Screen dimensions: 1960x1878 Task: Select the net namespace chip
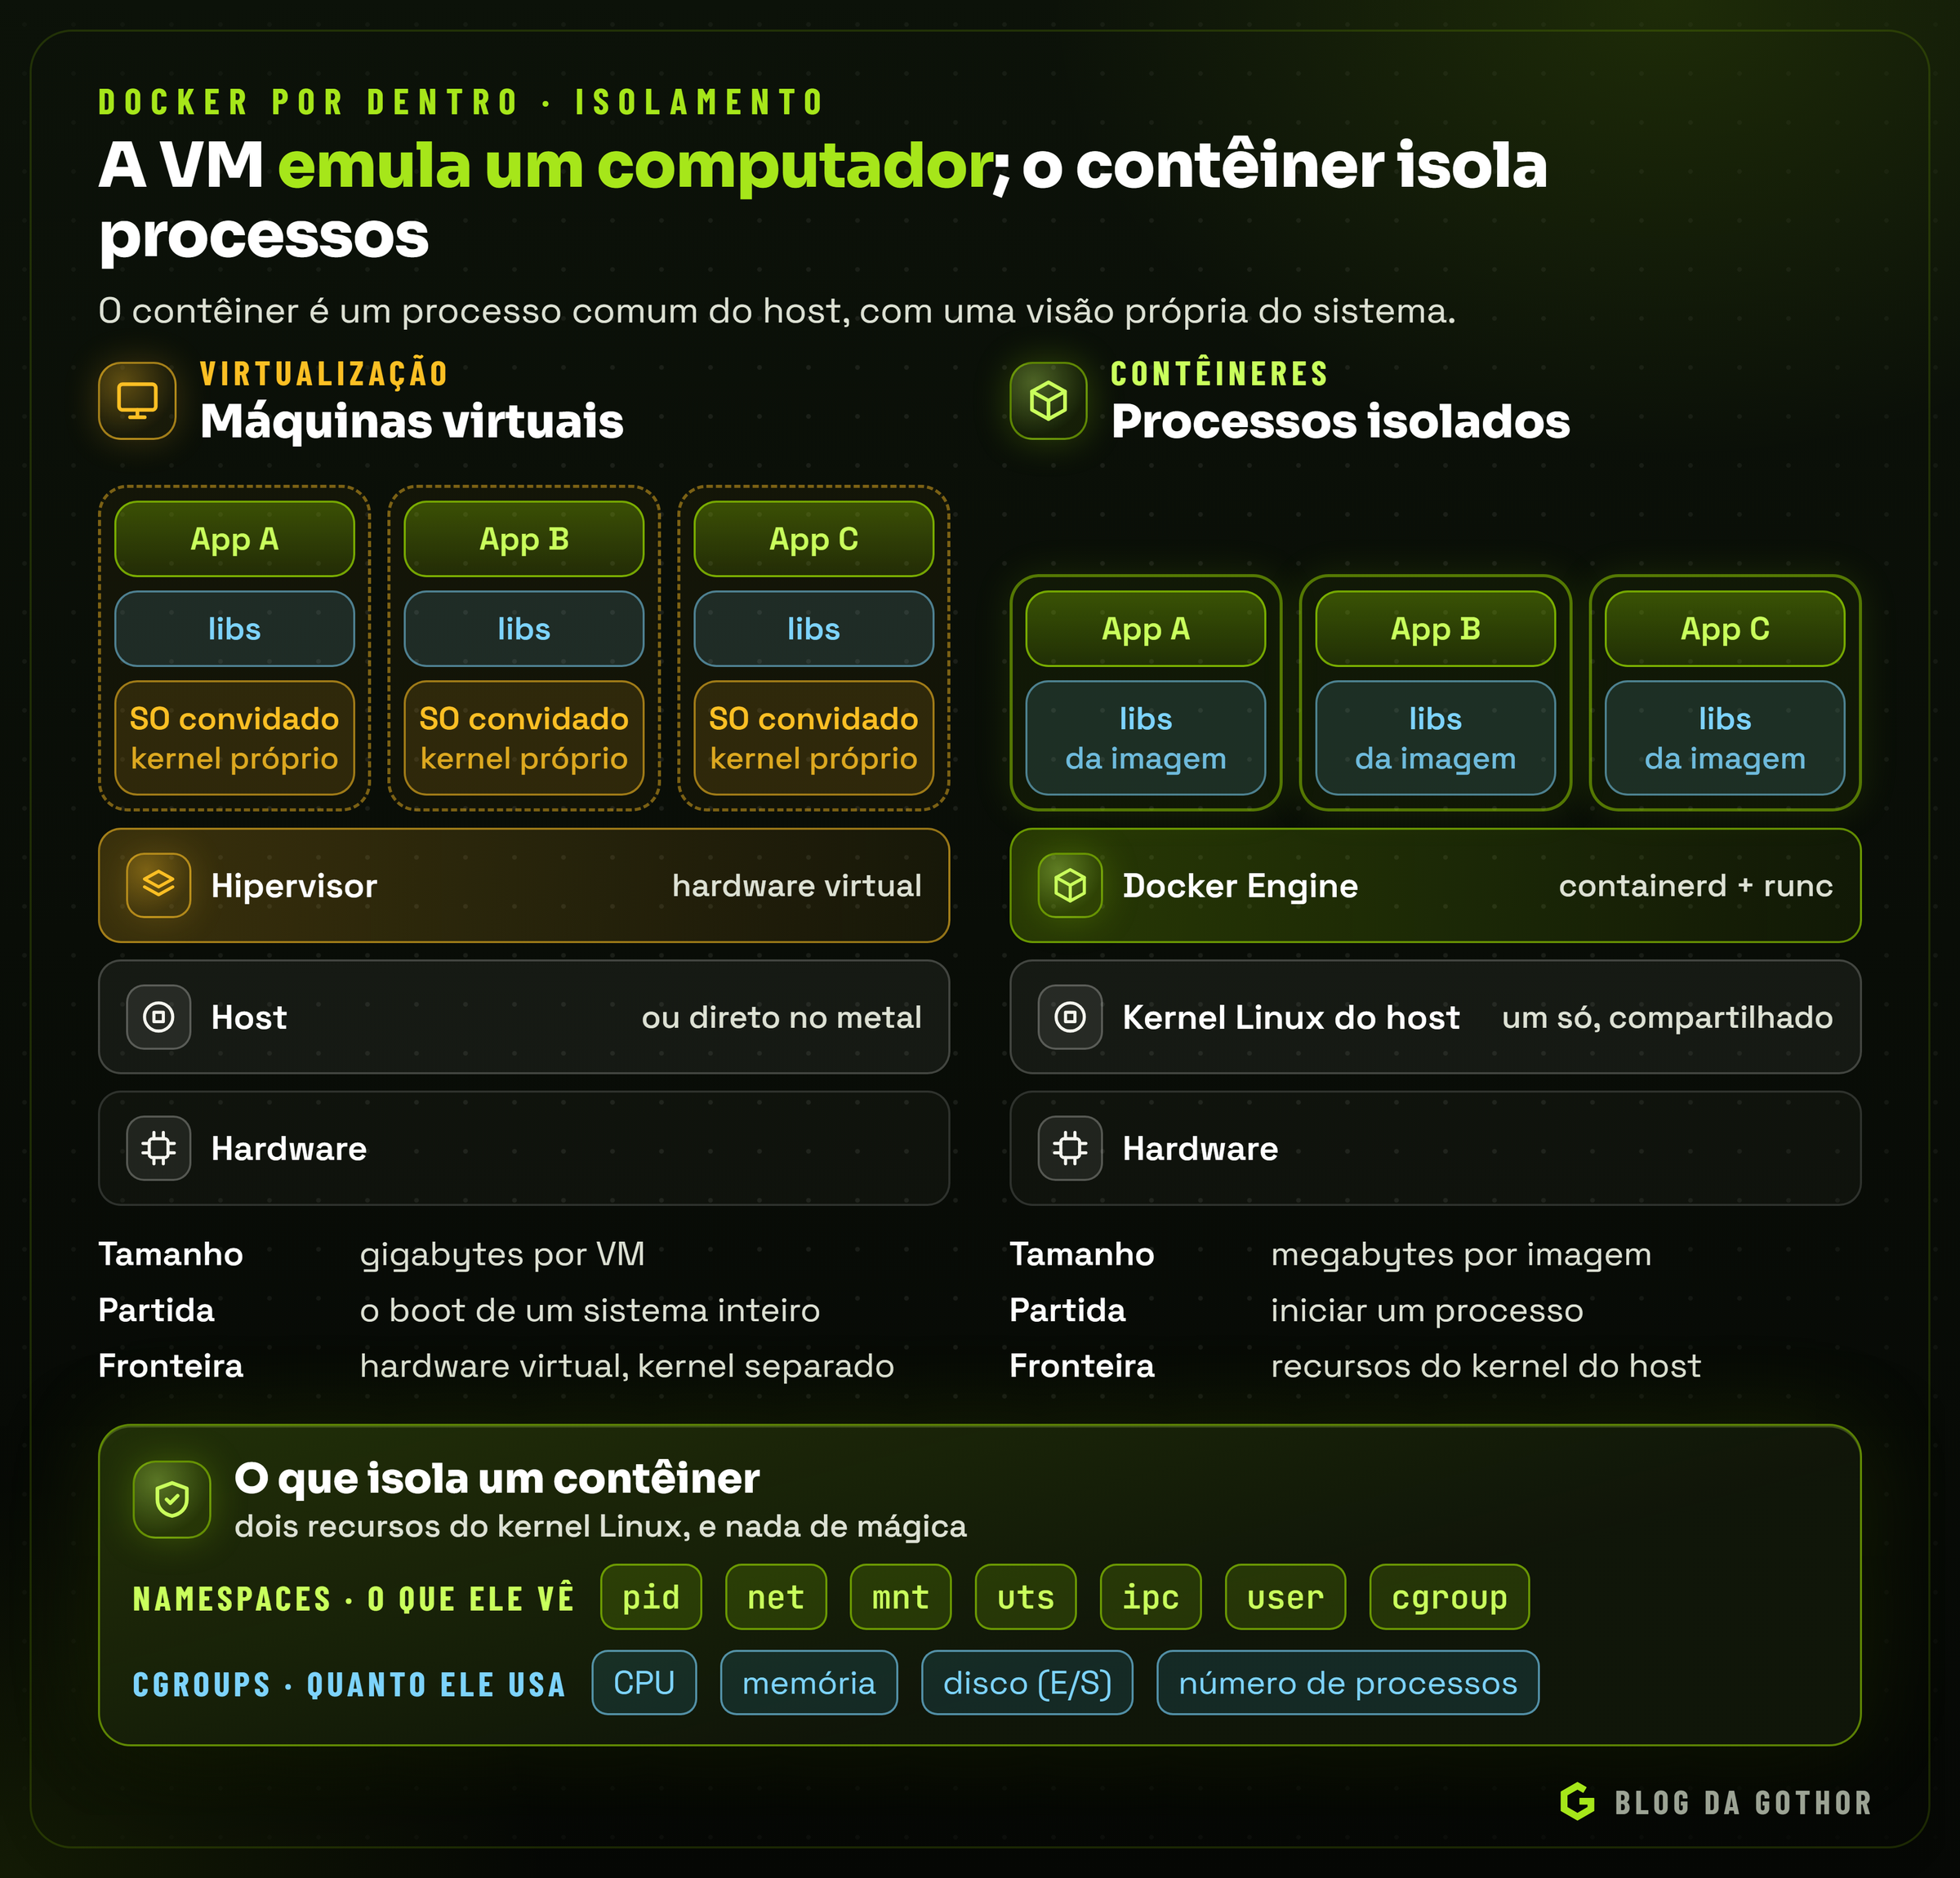776,1597
